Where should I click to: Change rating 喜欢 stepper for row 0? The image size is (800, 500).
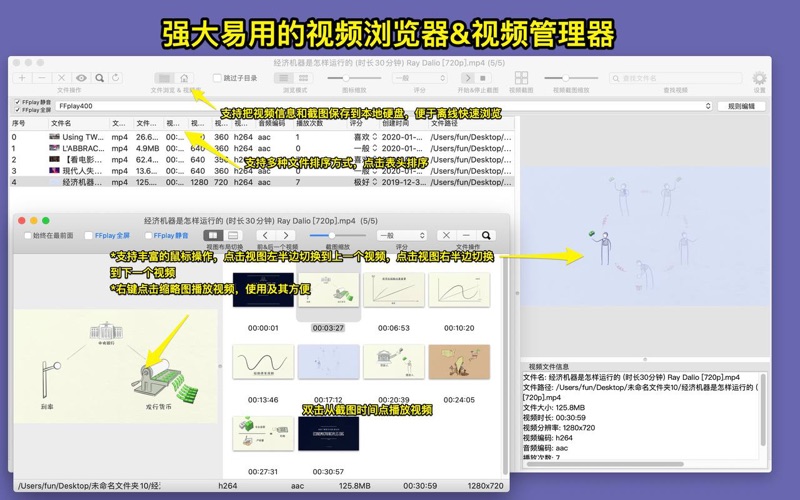click(374, 137)
